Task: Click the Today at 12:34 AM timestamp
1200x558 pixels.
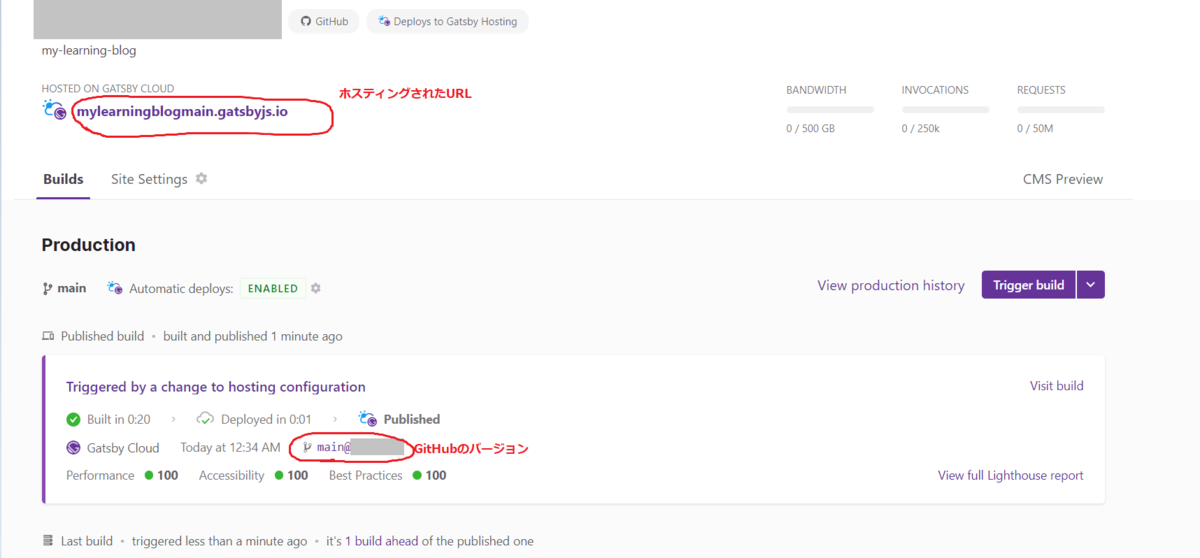Action: pos(230,447)
